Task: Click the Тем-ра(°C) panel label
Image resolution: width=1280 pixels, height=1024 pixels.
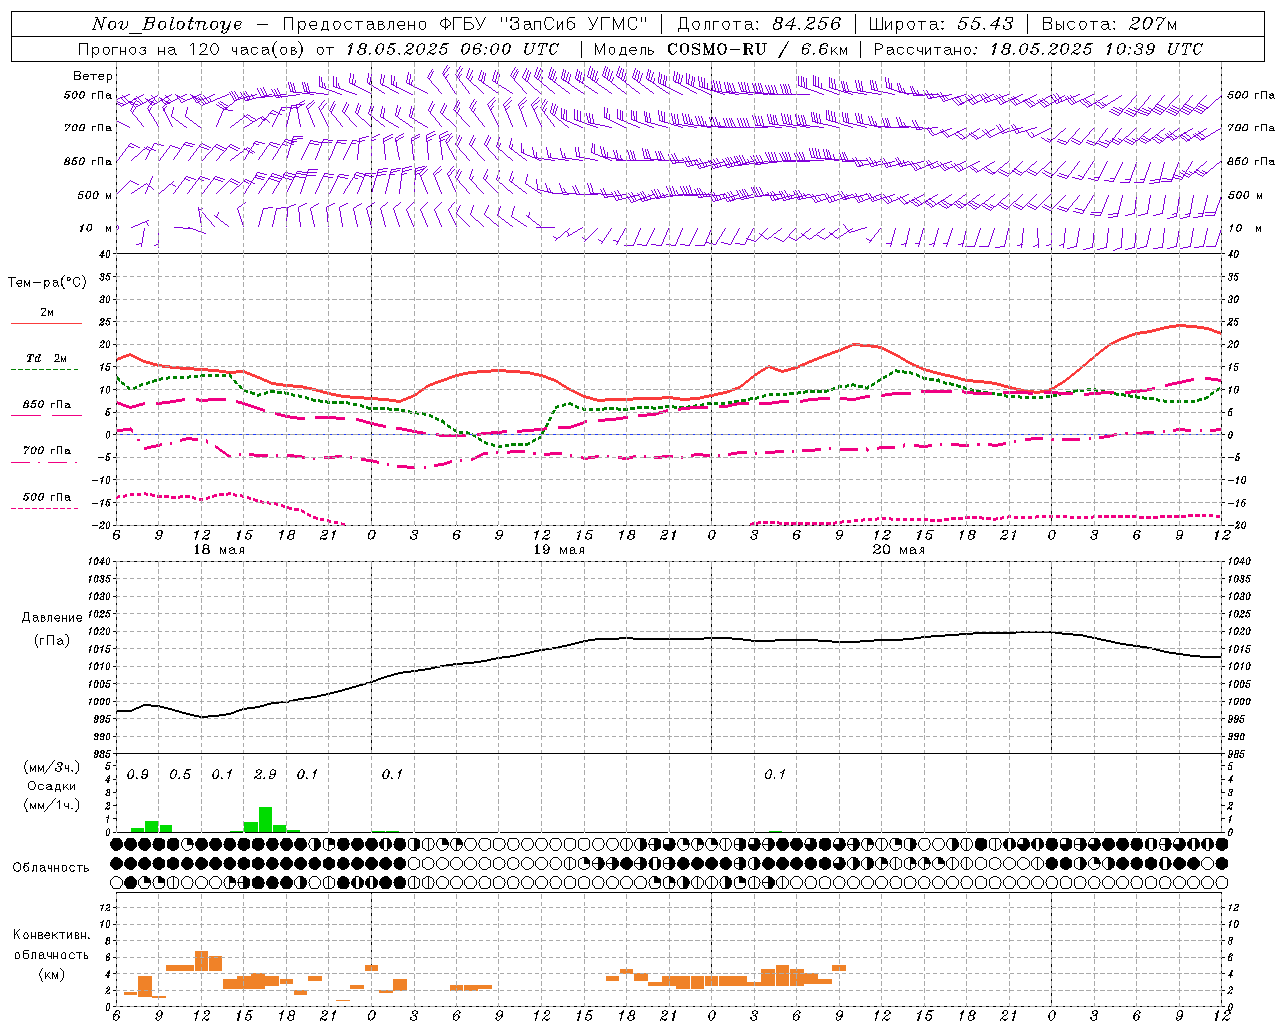Action: coord(47,283)
